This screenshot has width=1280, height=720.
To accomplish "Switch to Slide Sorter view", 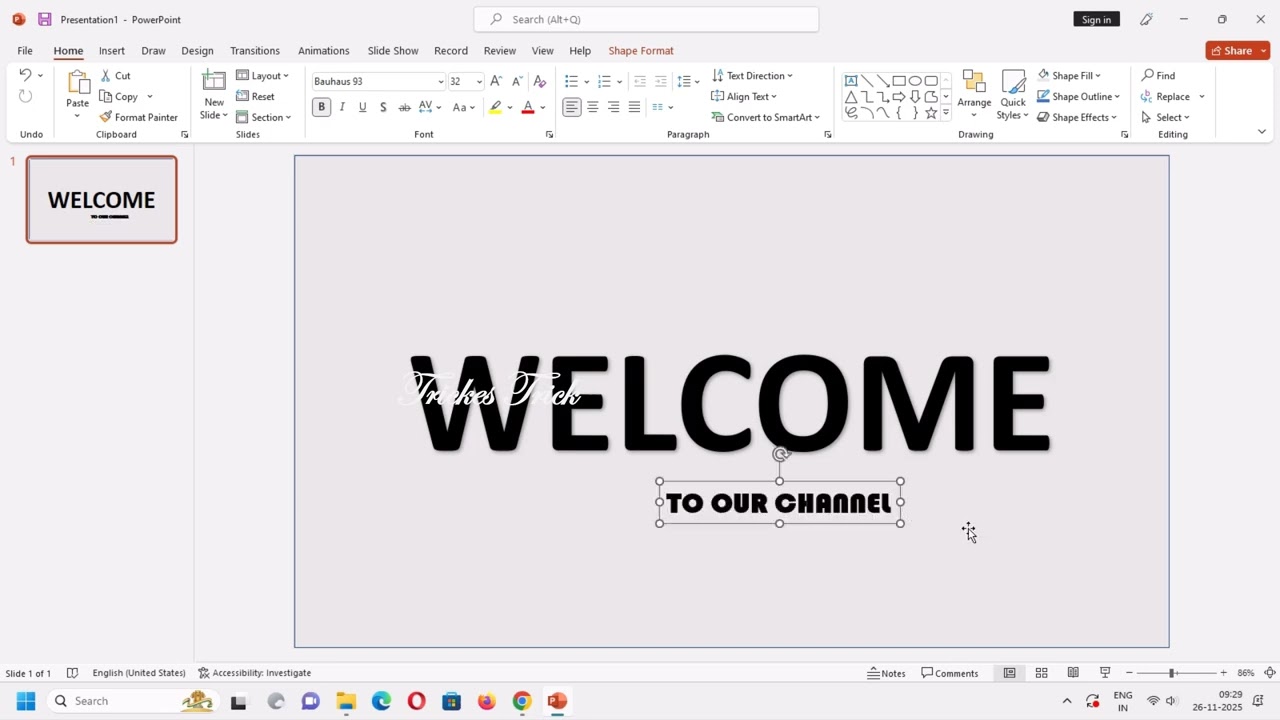I will click(x=1041, y=673).
